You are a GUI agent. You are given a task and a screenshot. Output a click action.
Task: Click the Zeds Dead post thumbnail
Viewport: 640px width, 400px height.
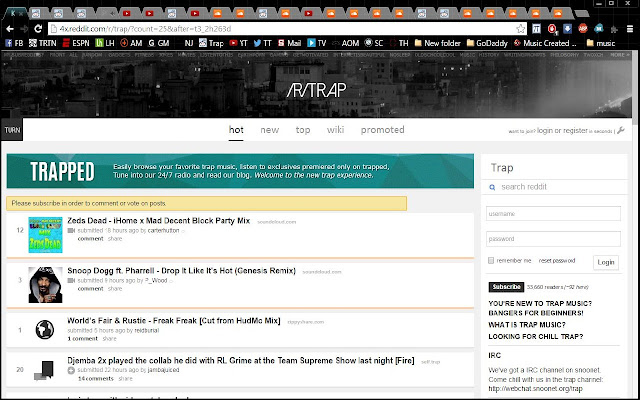coord(45,235)
